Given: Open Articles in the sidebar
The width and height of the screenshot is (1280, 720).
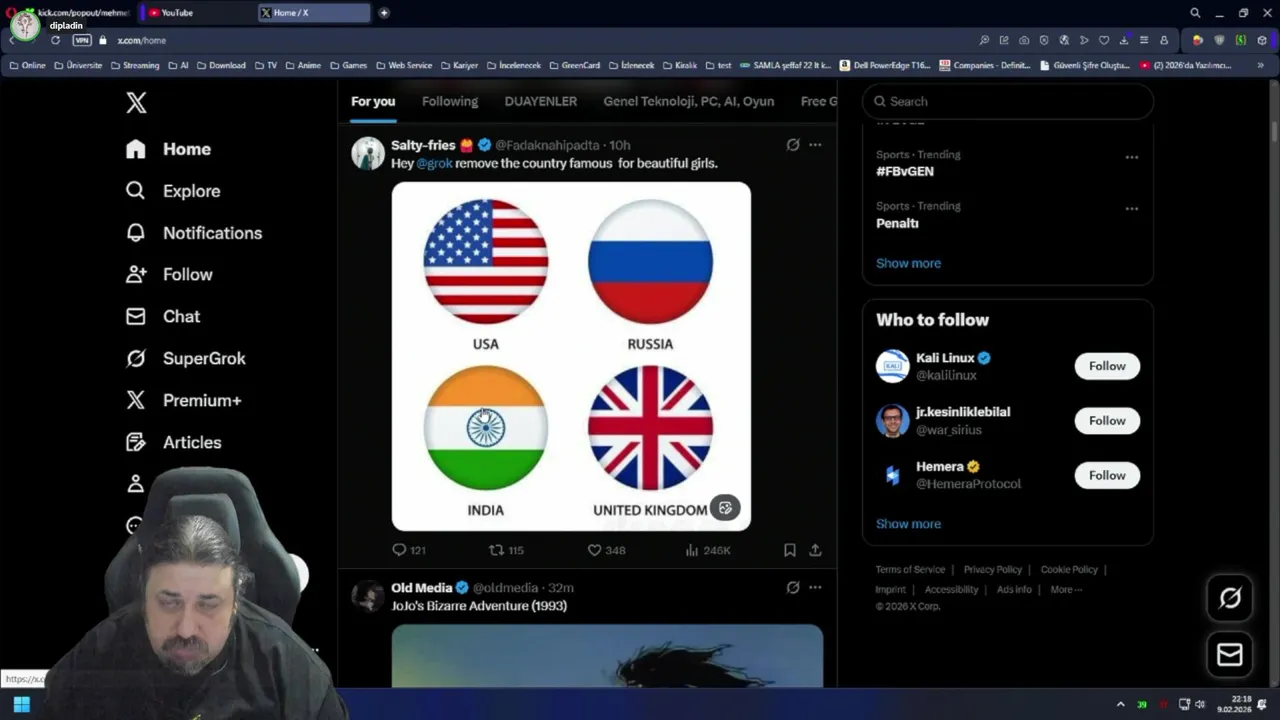Looking at the screenshot, I should (173, 442).
